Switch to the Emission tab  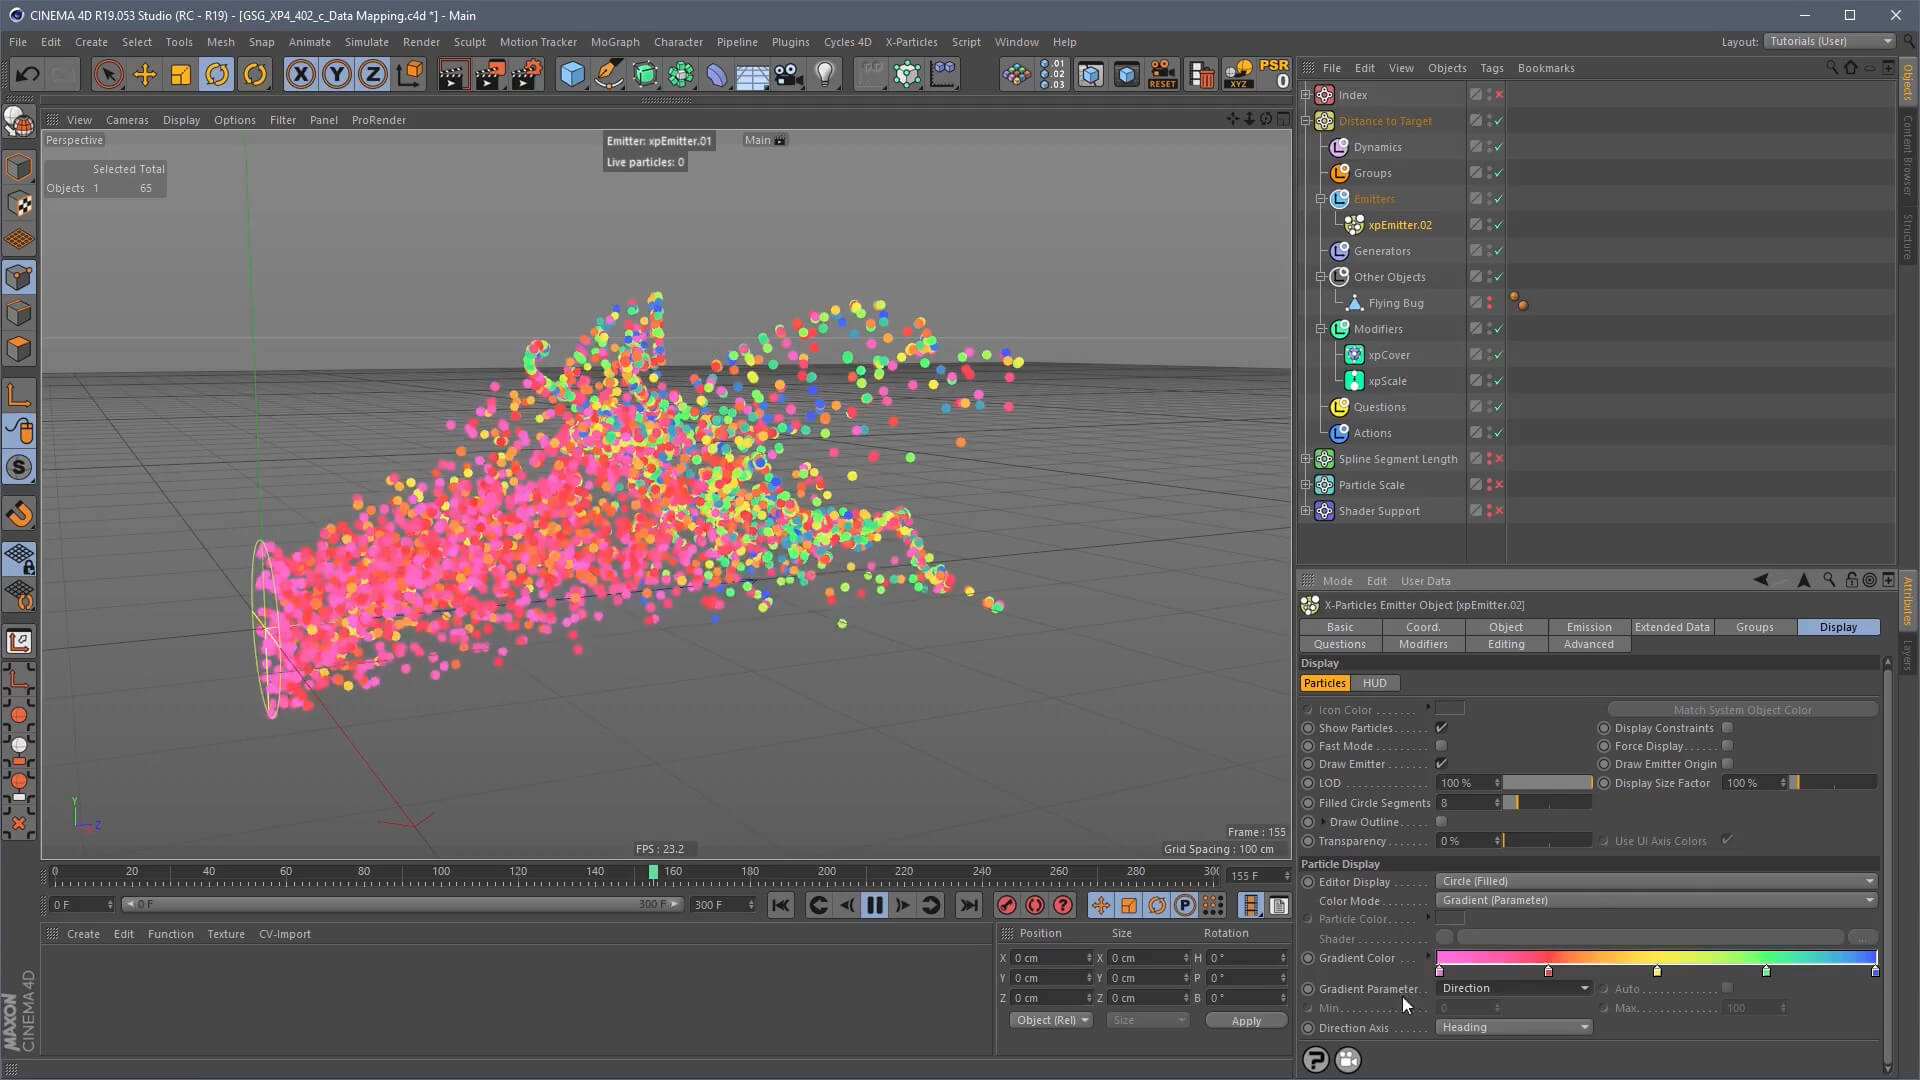[x=1588, y=627]
